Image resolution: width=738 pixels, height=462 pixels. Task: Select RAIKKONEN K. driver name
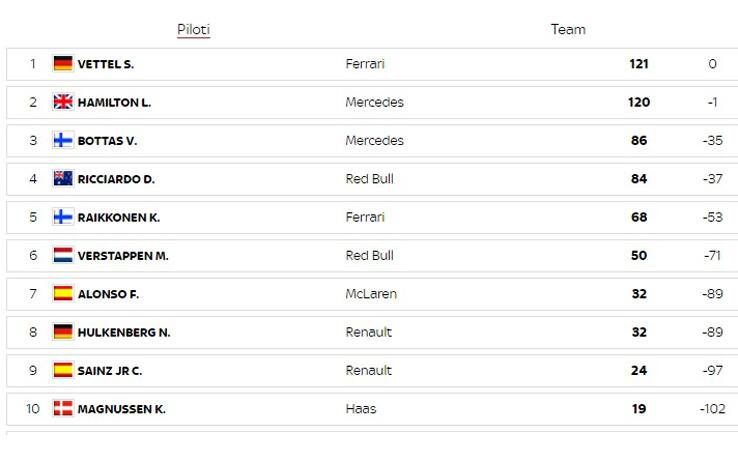[119, 217]
